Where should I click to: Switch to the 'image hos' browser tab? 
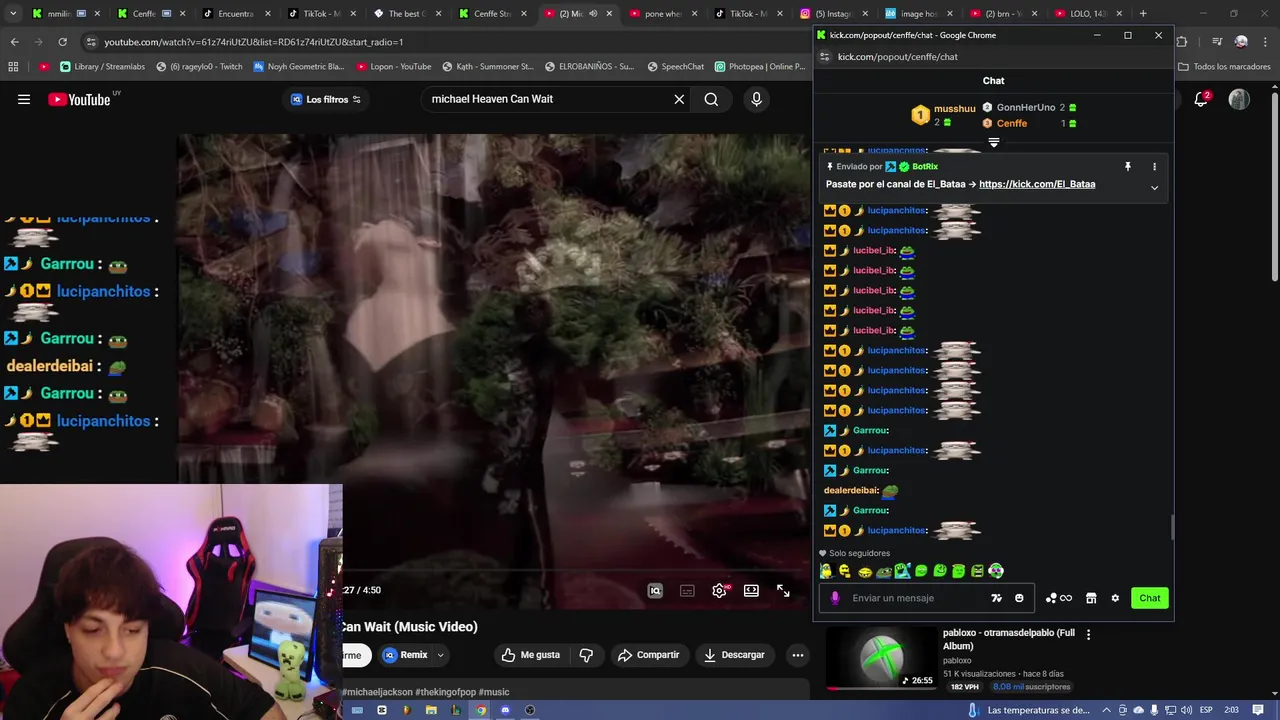point(918,14)
